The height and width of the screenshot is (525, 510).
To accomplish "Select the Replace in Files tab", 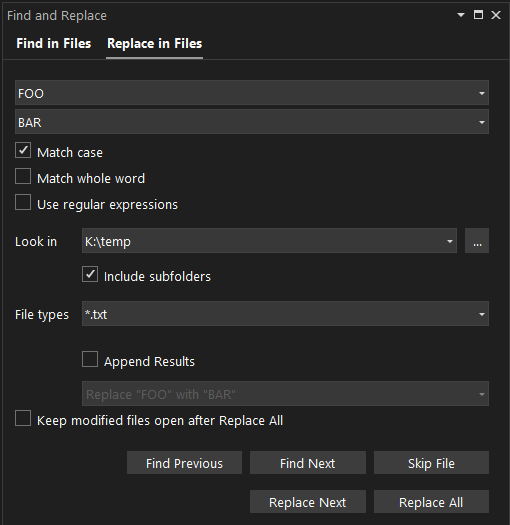I will click(154, 44).
